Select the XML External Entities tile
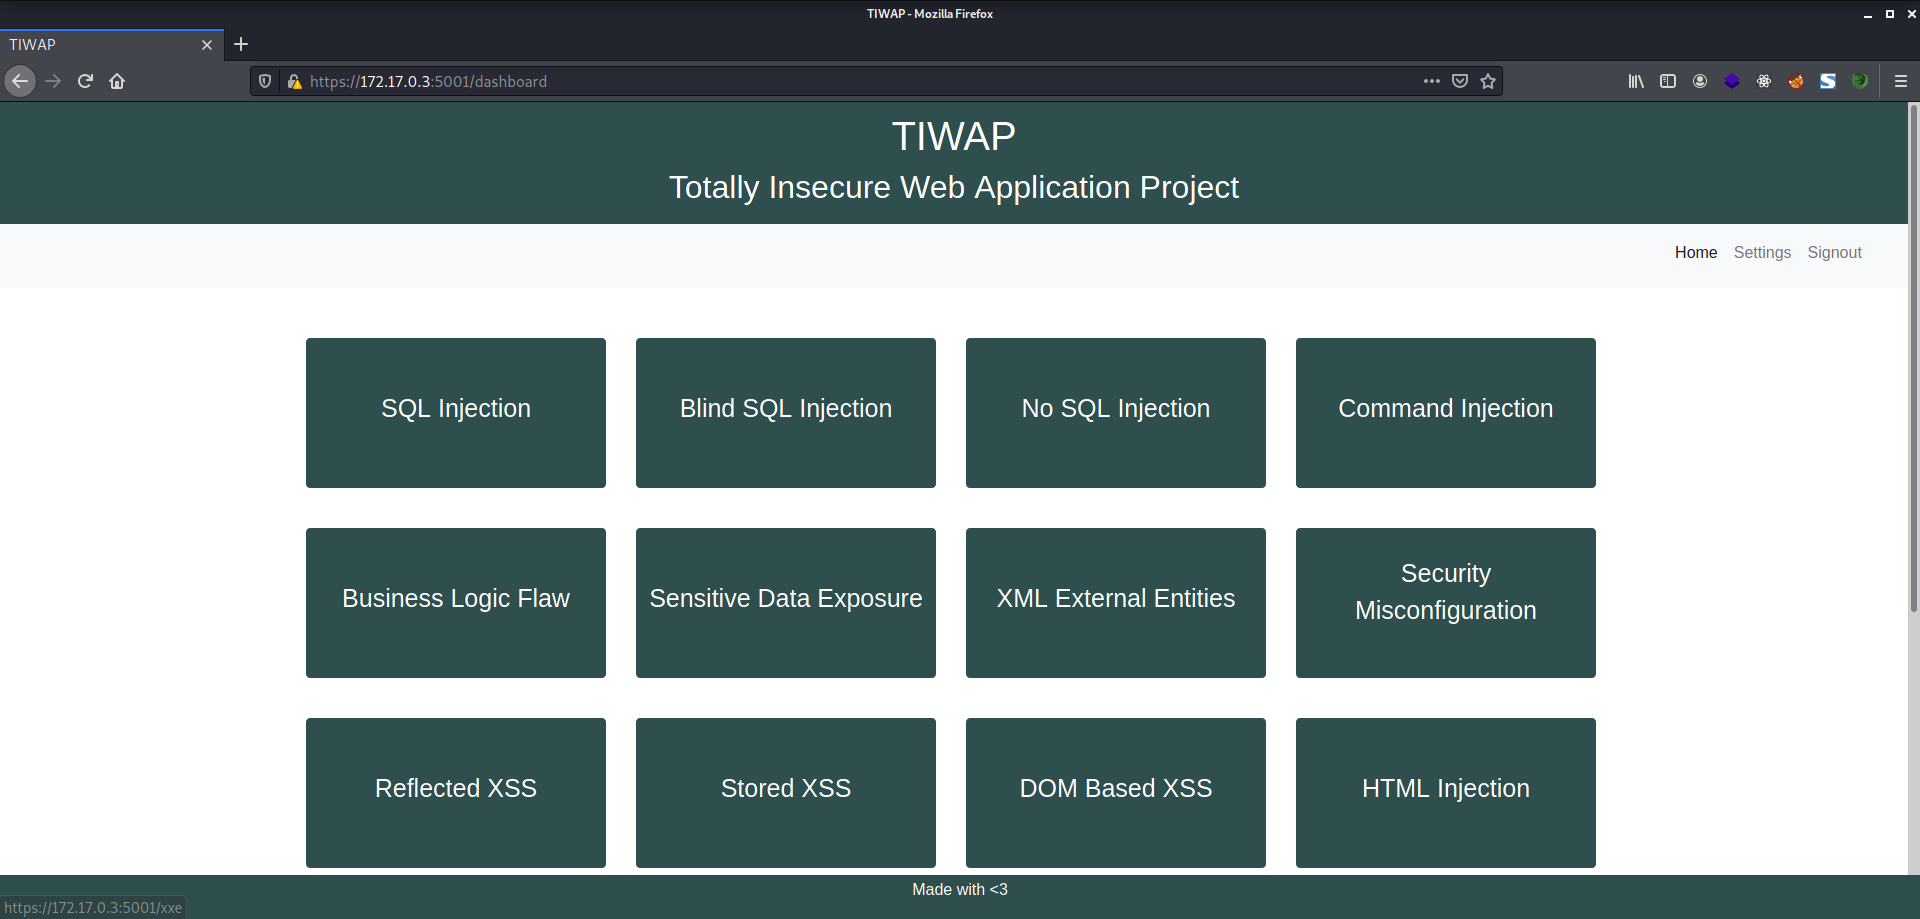Screen dimensions: 1920x919 click(x=1115, y=602)
